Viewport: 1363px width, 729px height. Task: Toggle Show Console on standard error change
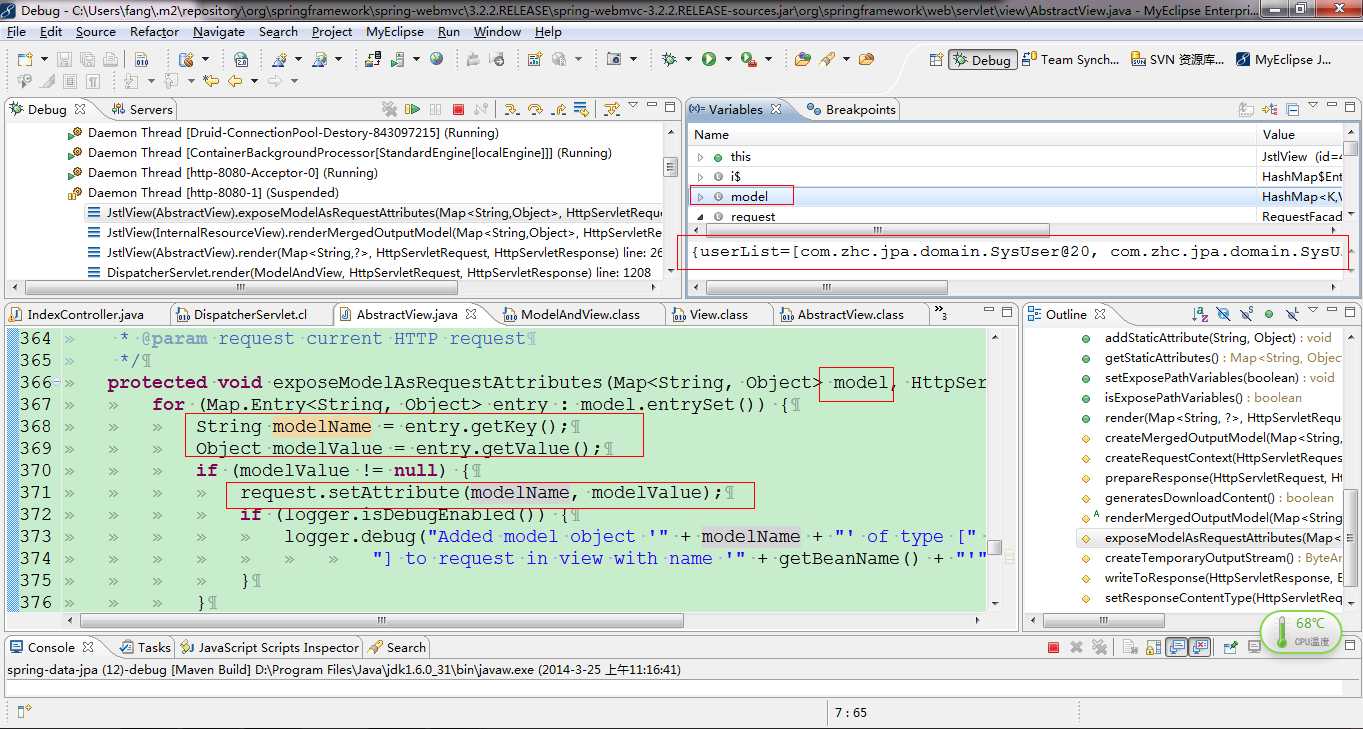point(1200,647)
